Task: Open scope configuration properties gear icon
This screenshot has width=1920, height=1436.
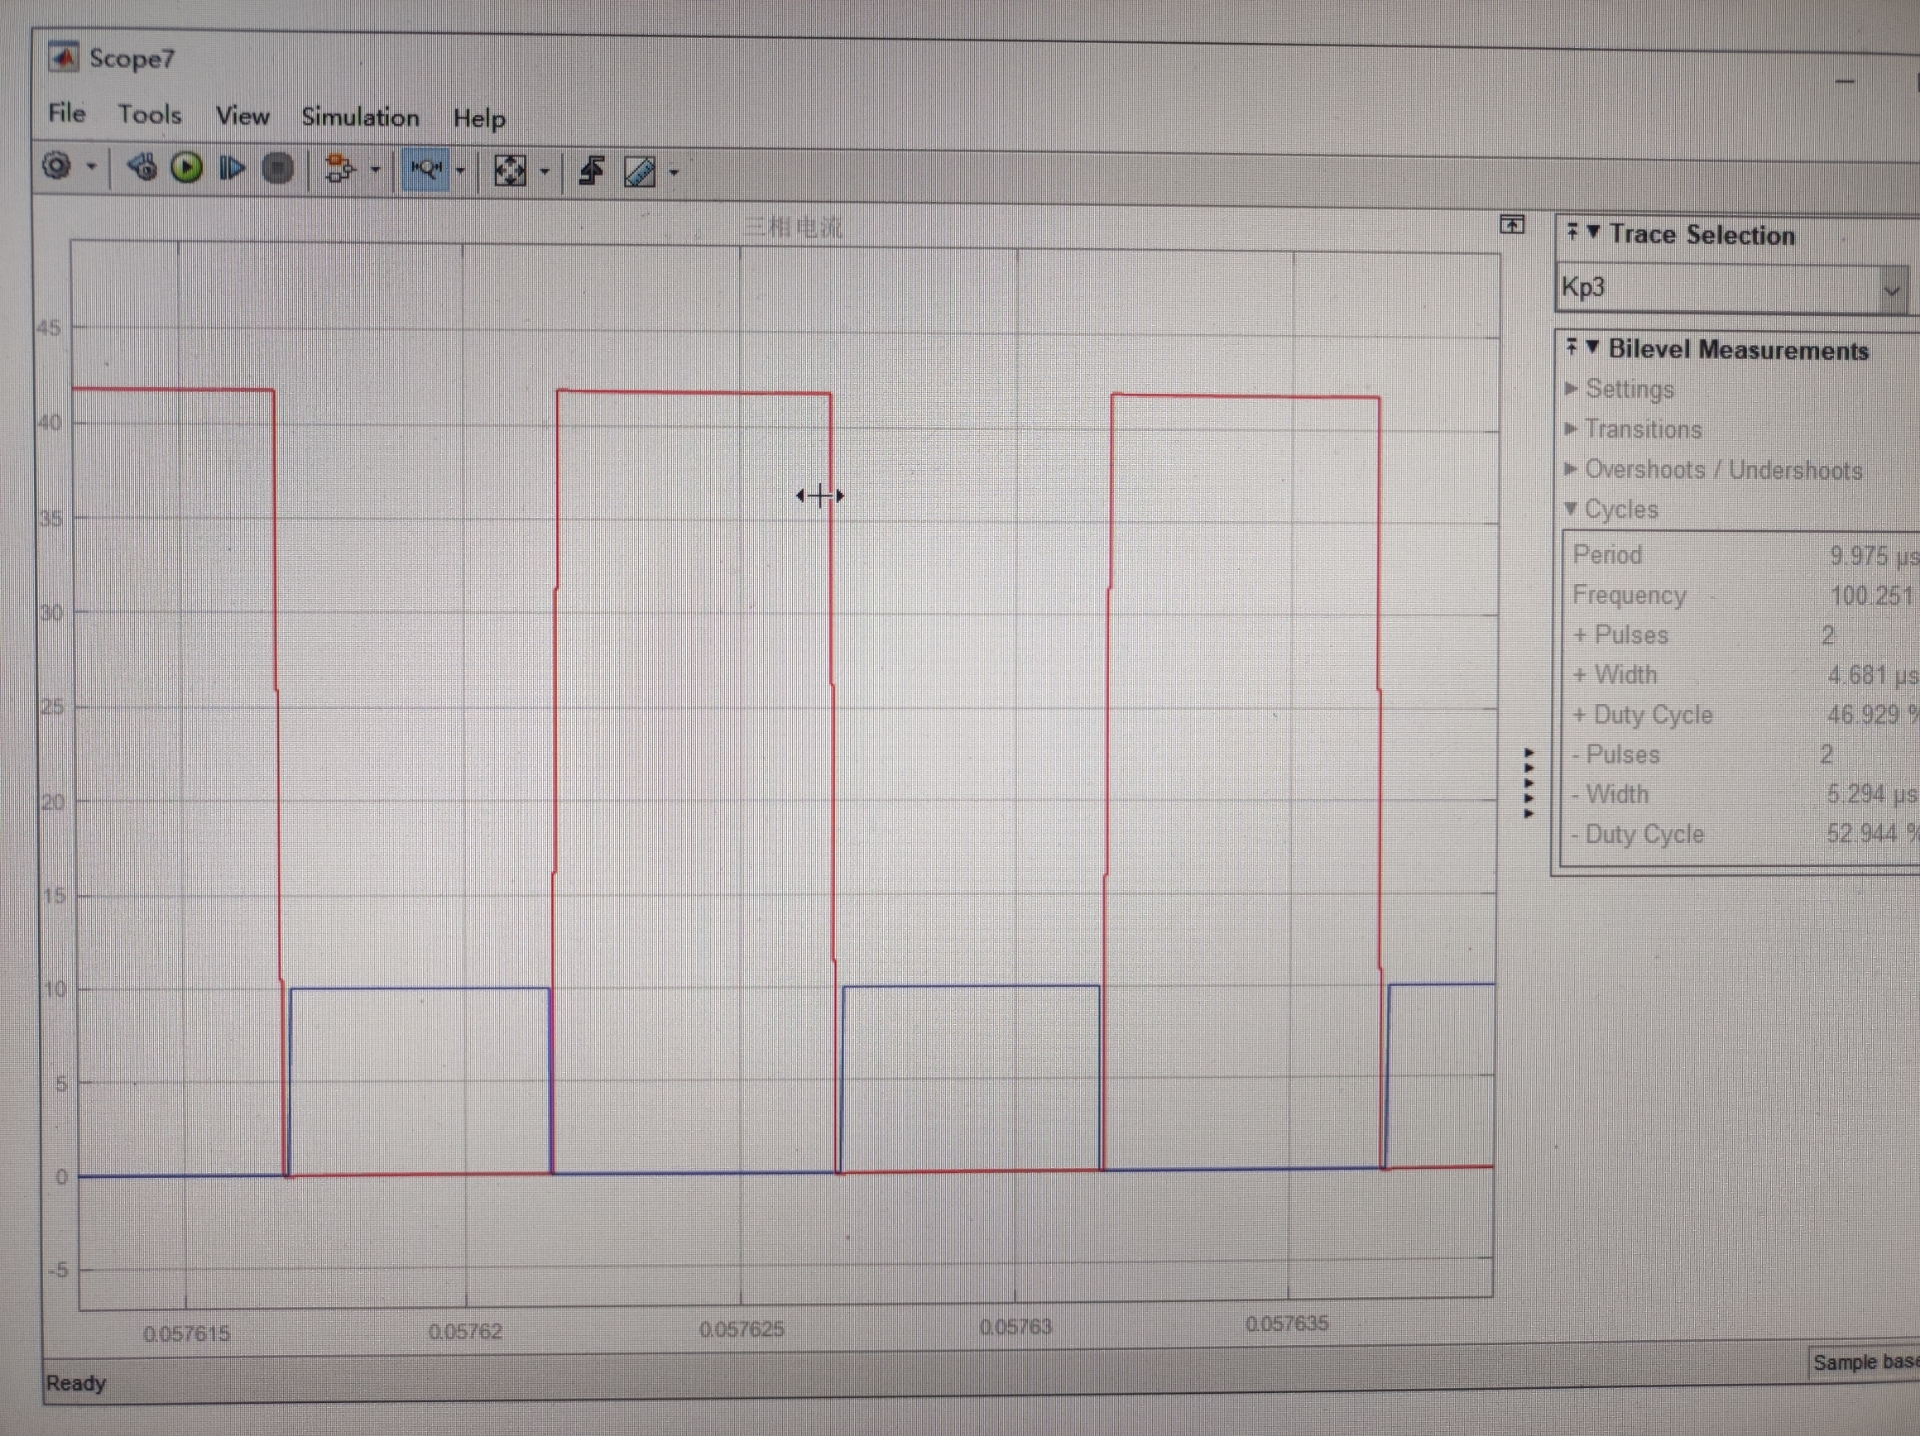Action: [x=57, y=166]
